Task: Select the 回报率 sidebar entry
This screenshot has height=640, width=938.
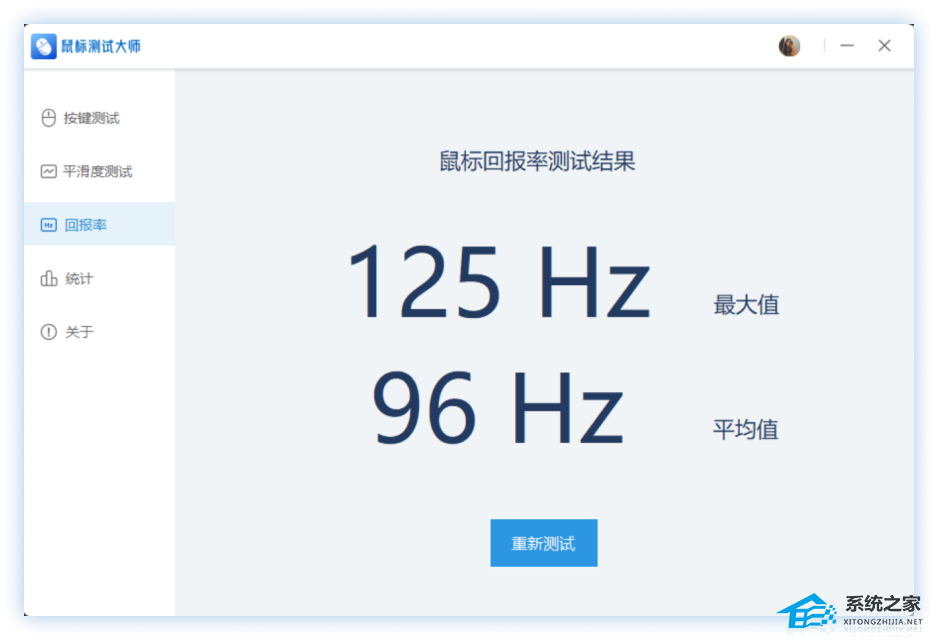Action: click(99, 224)
